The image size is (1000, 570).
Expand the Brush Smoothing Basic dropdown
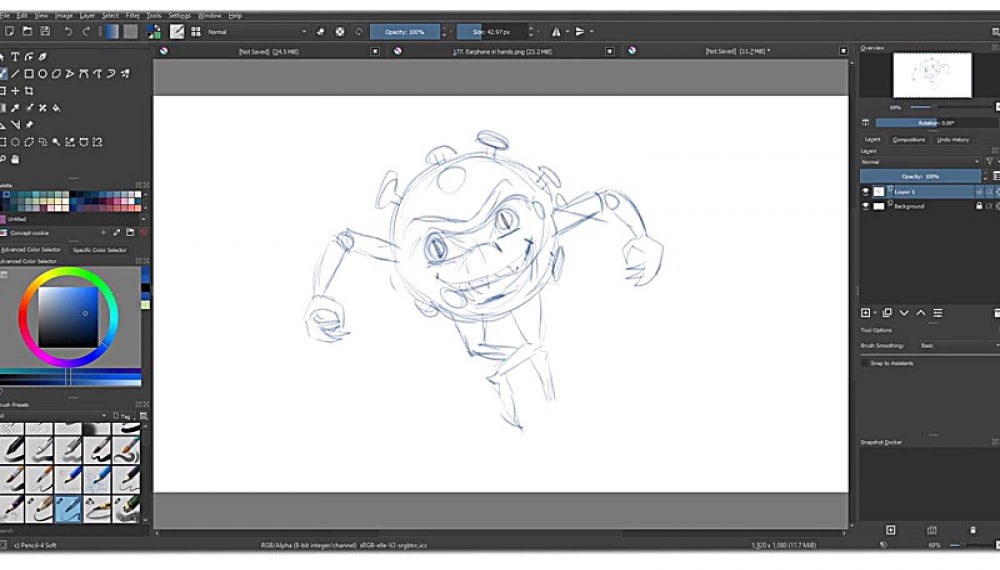(x=955, y=345)
